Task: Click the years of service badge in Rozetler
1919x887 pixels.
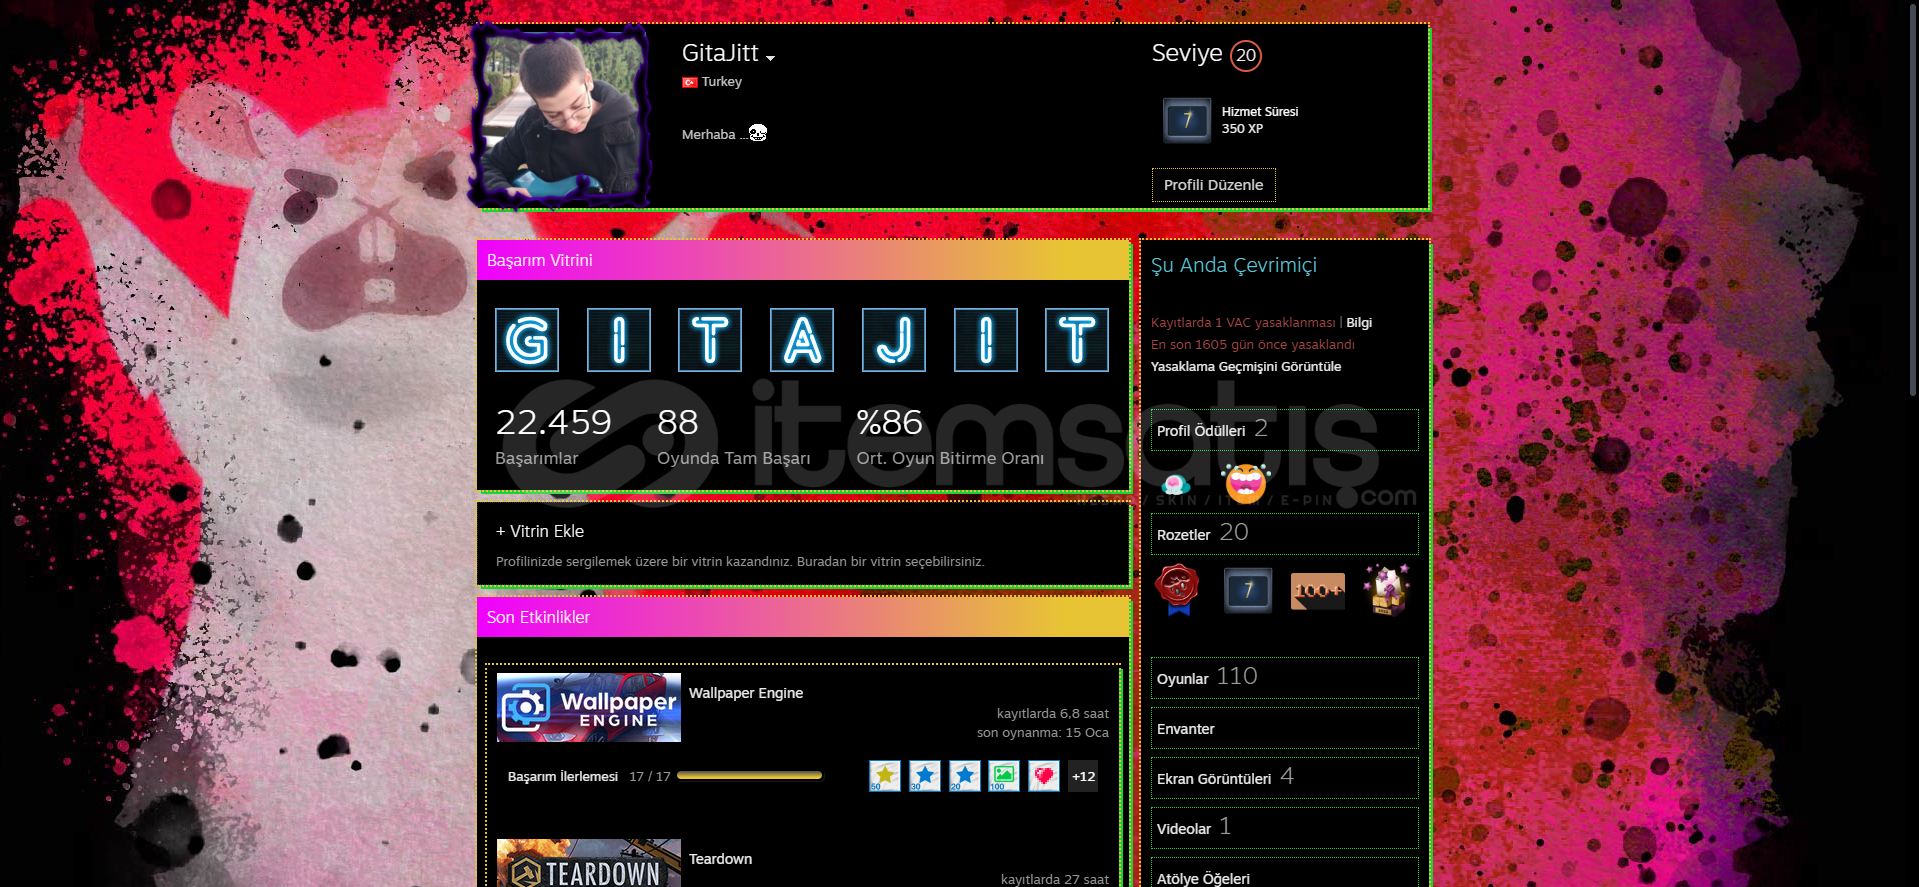Action: (x=1248, y=590)
